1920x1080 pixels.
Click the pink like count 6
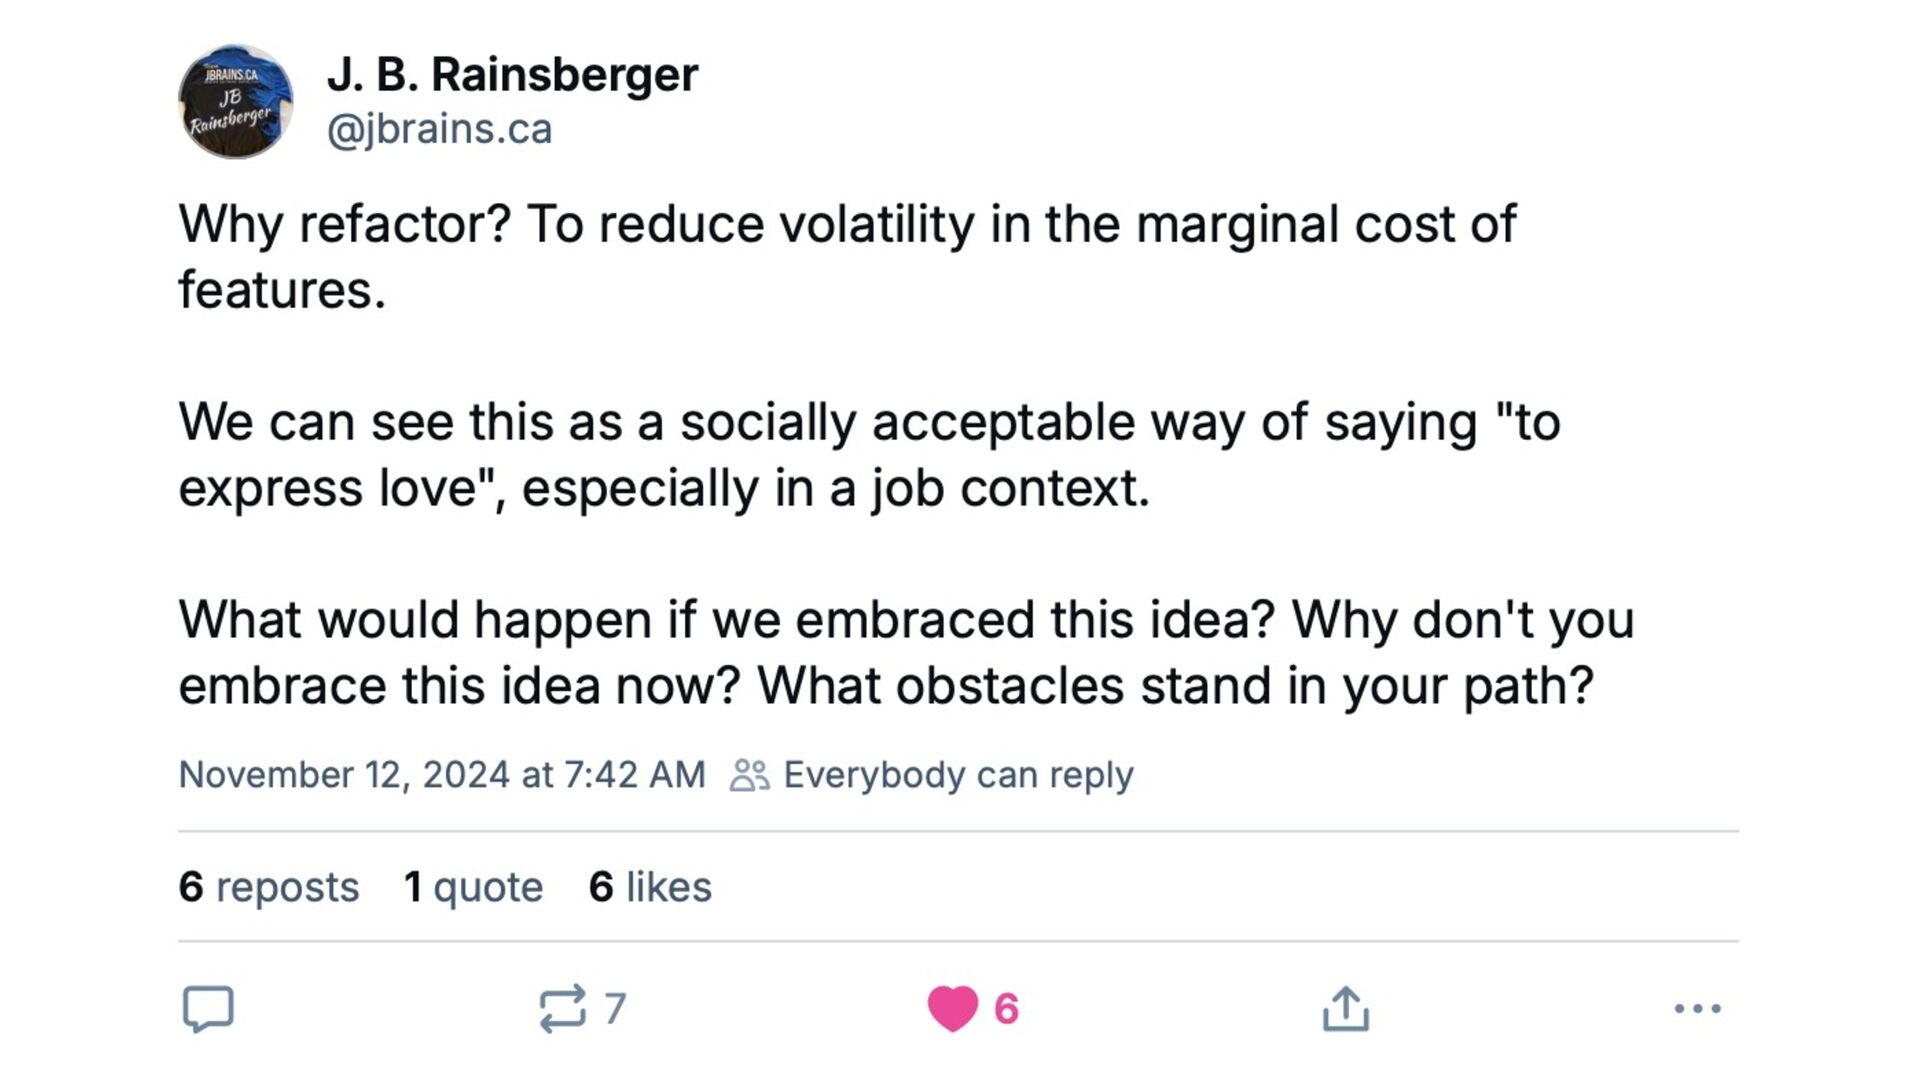(1006, 1008)
